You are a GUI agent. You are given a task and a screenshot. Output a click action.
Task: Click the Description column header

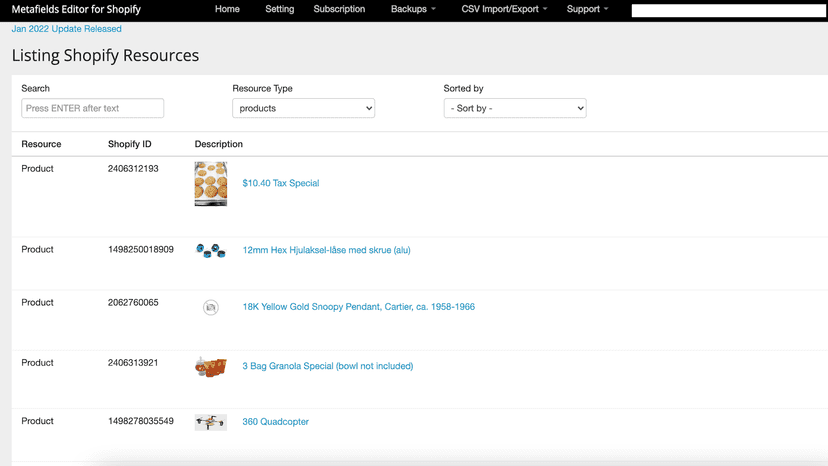pos(219,144)
